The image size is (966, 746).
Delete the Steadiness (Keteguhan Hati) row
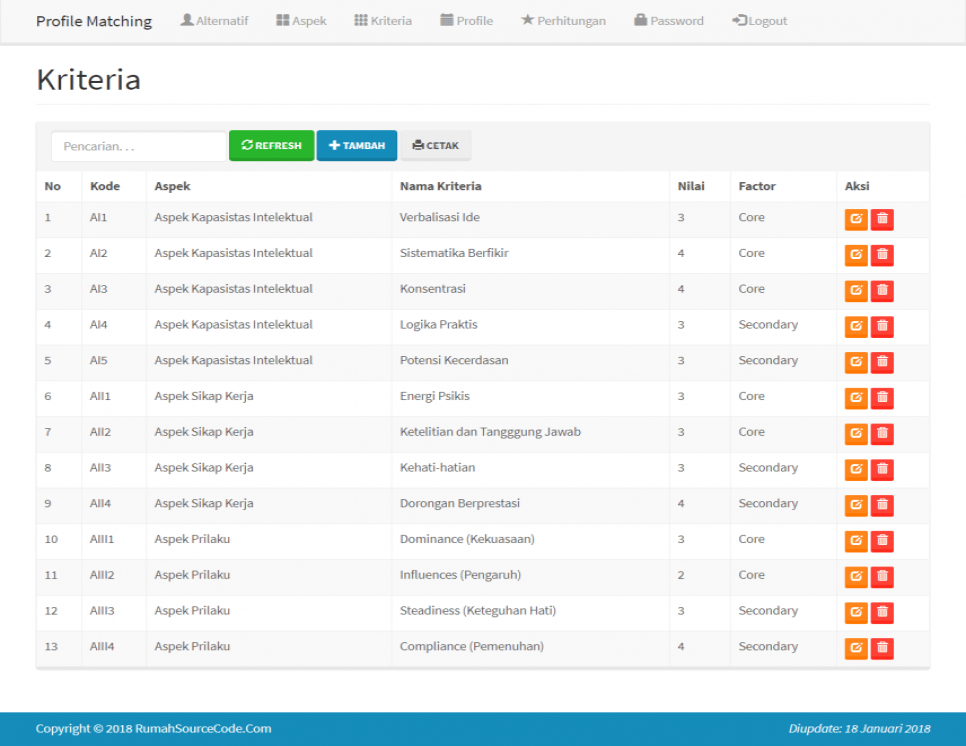[x=882, y=612]
